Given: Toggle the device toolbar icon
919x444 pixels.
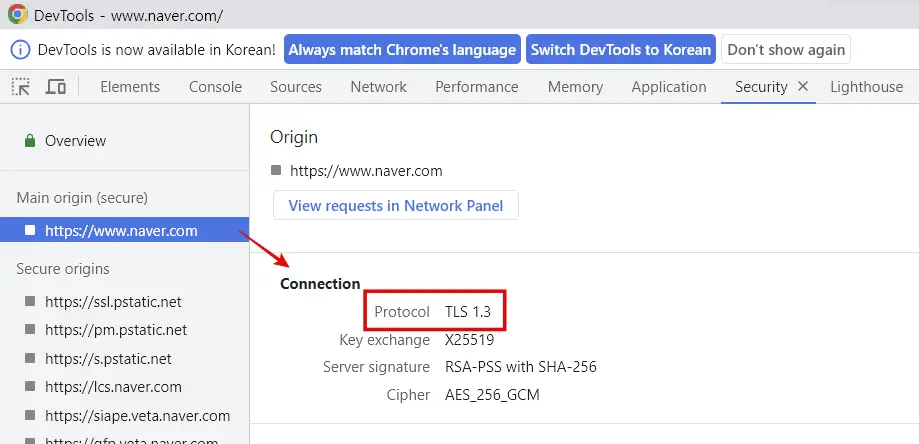Looking at the screenshot, I should pyautogui.click(x=56, y=87).
